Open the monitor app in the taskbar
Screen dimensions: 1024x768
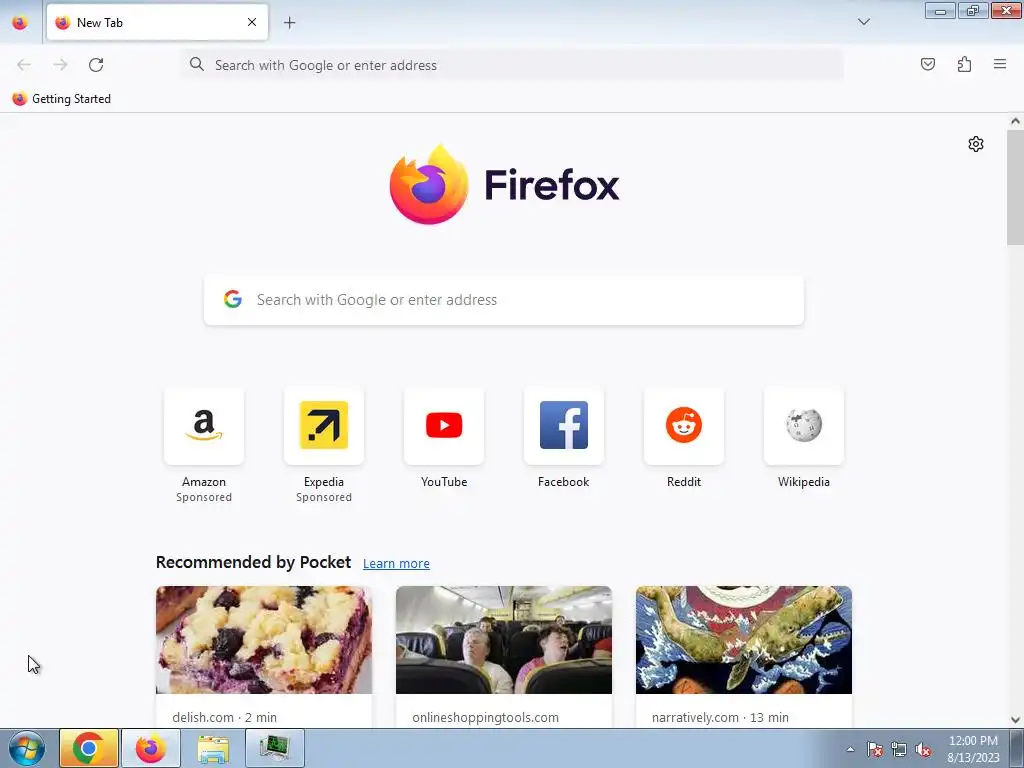click(275, 748)
